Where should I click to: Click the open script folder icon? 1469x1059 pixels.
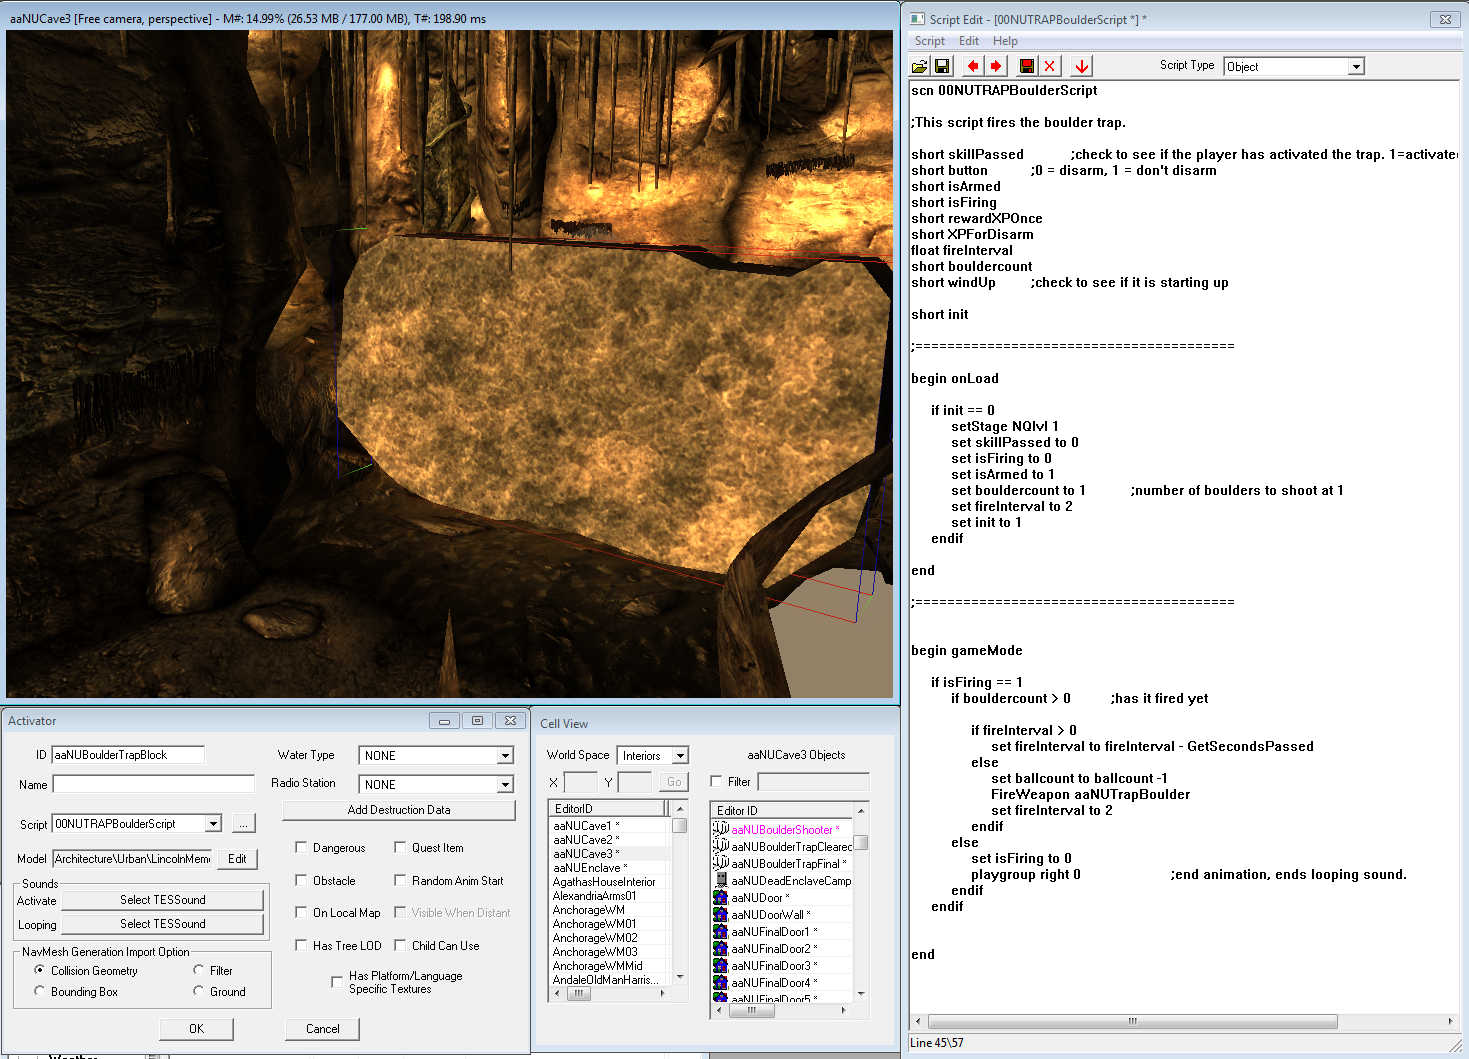tap(919, 66)
